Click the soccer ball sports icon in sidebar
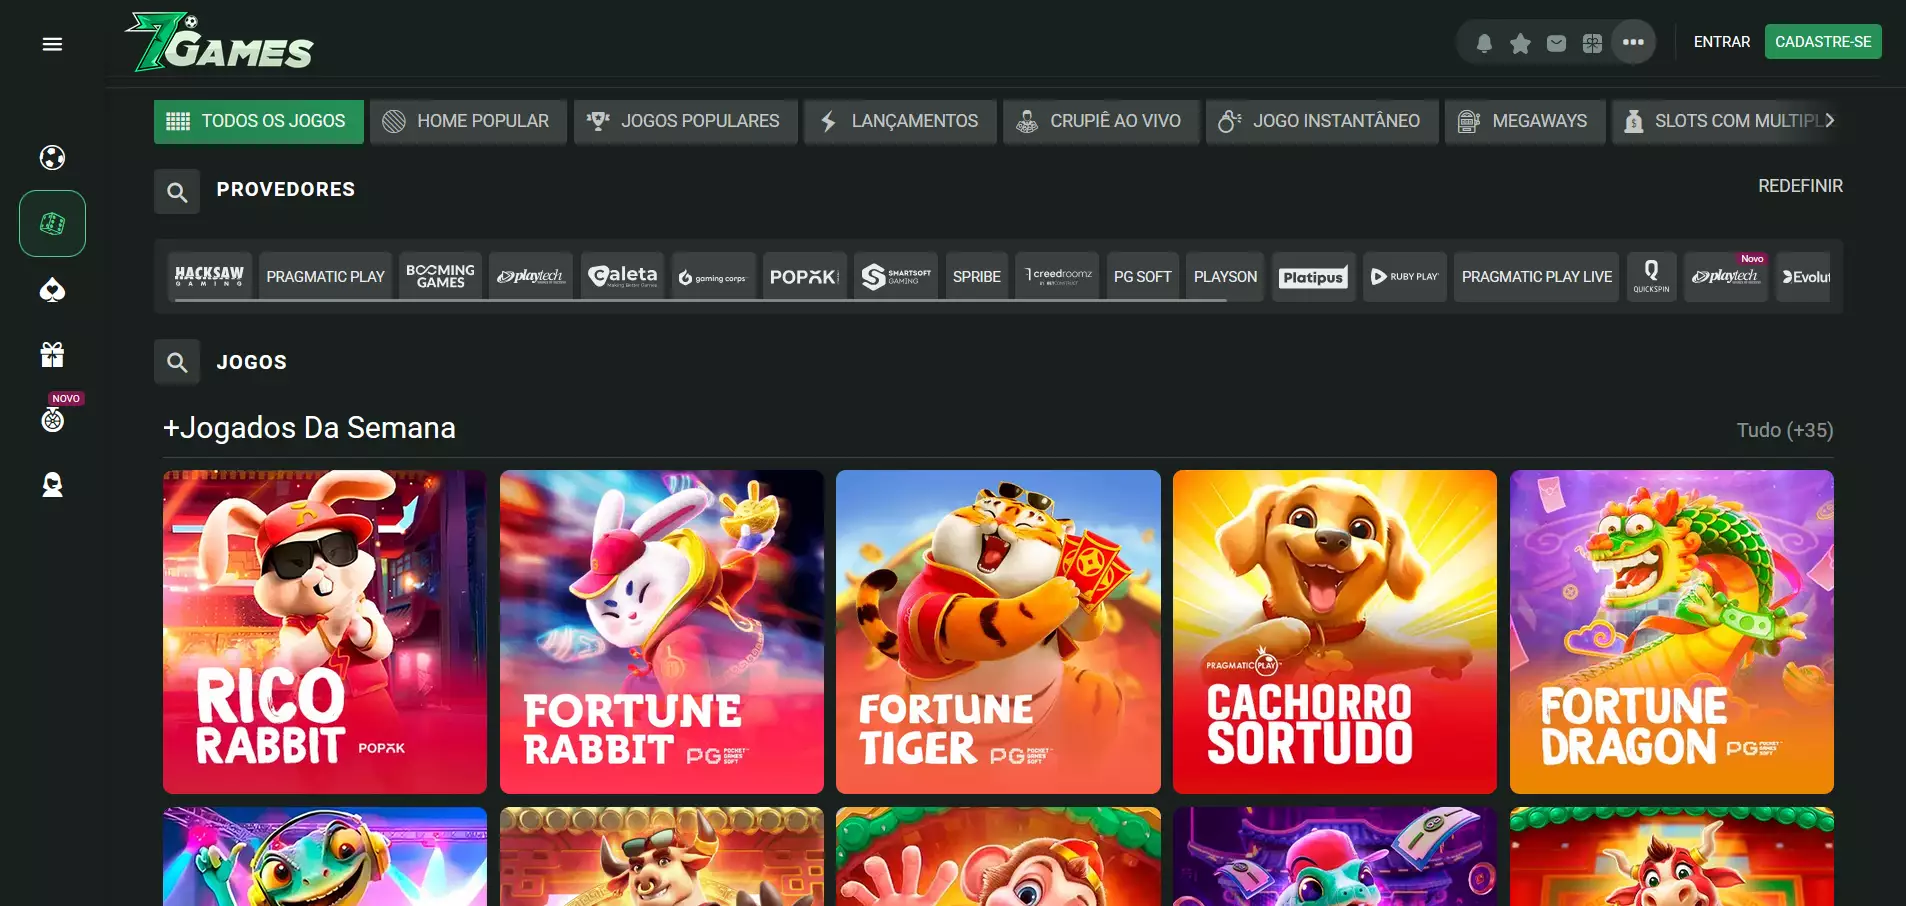The height and width of the screenshot is (906, 1906). point(52,158)
